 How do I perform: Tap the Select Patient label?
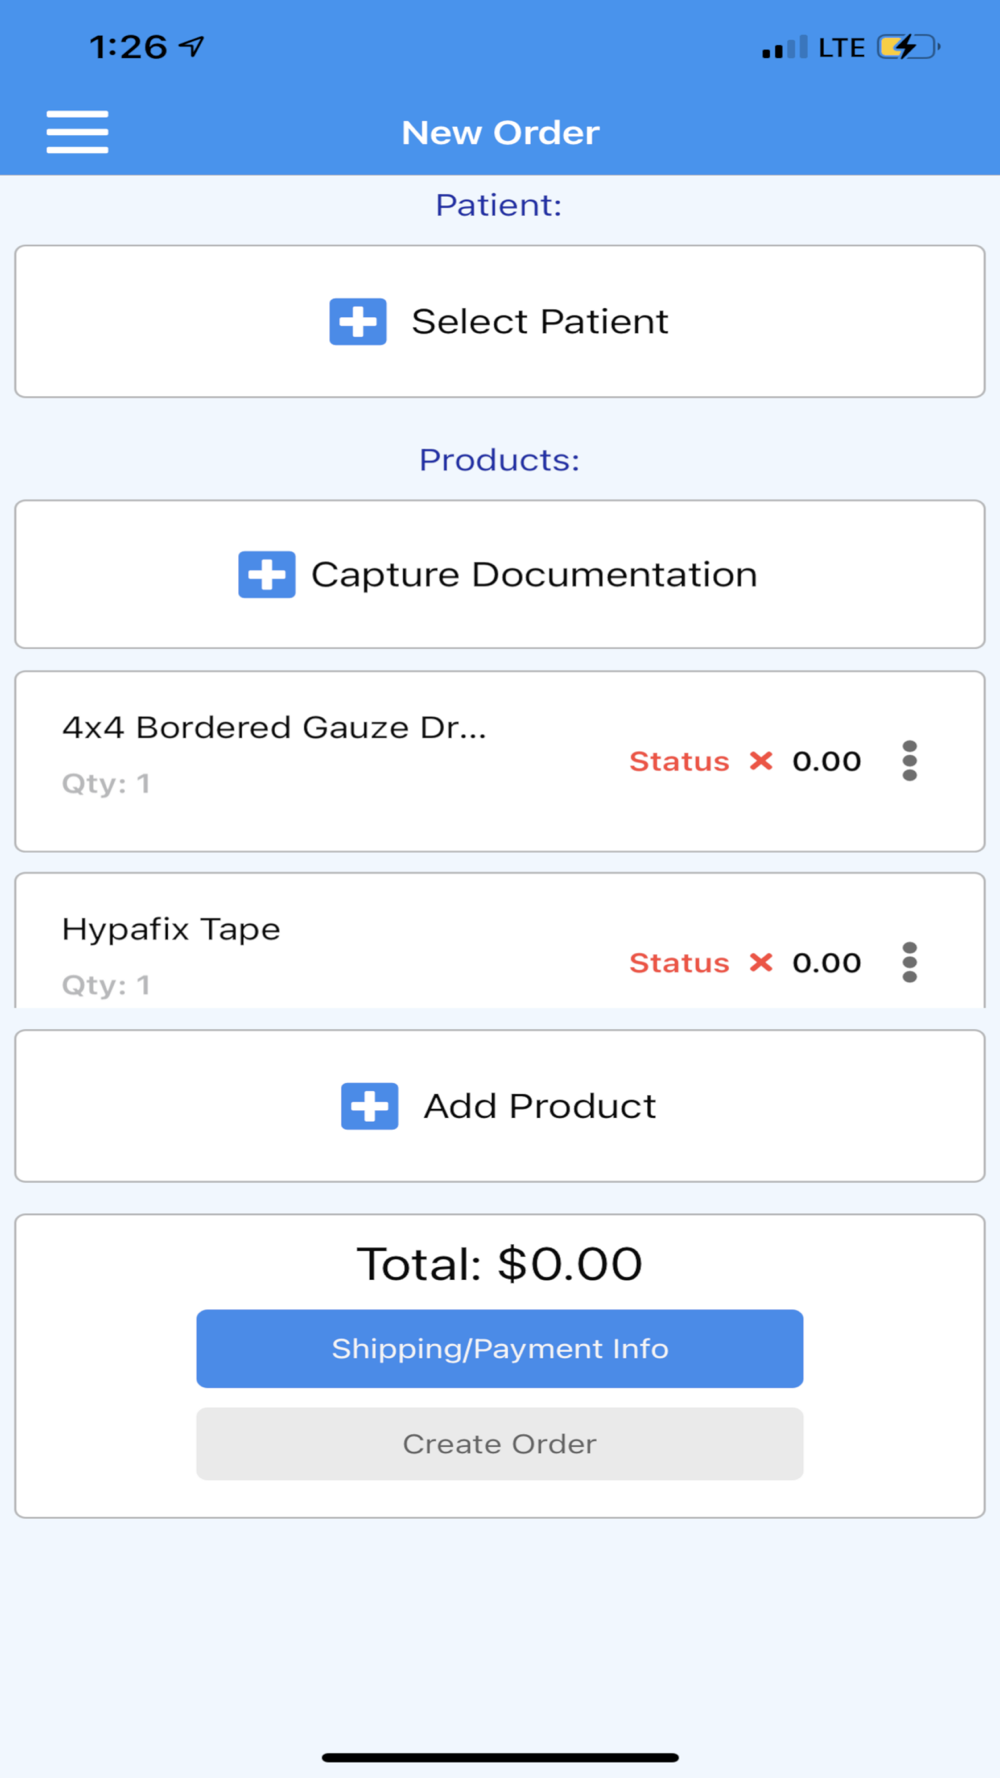click(x=540, y=322)
